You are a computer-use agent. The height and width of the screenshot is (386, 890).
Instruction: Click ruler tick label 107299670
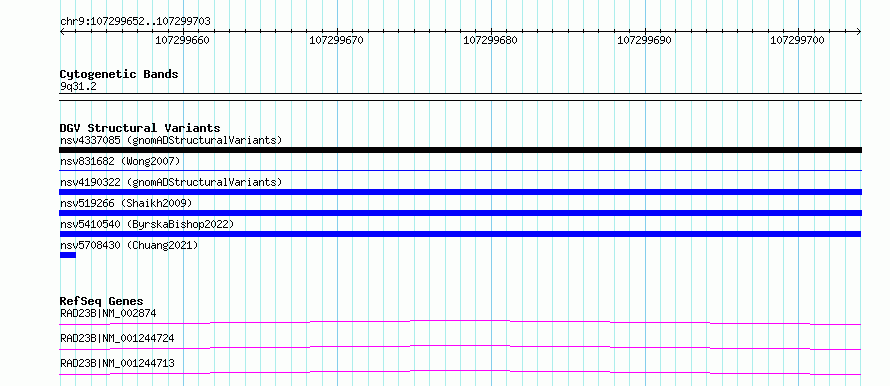coord(336,40)
